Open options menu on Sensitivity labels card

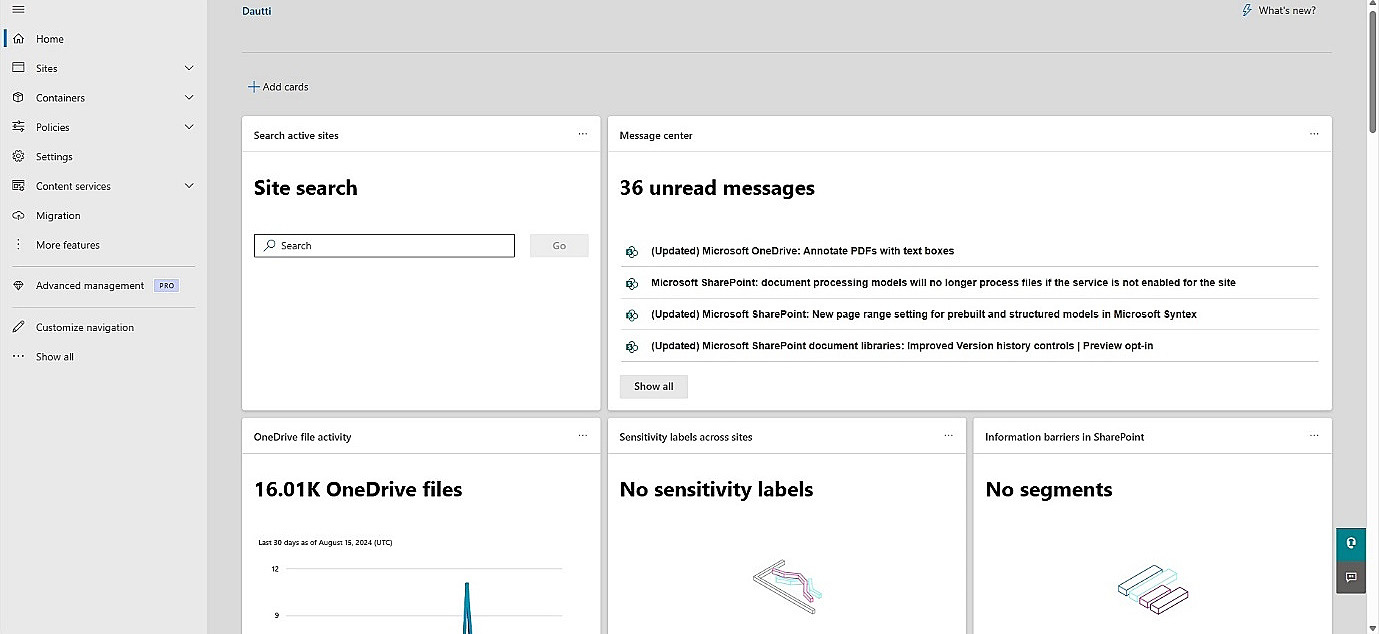[948, 436]
